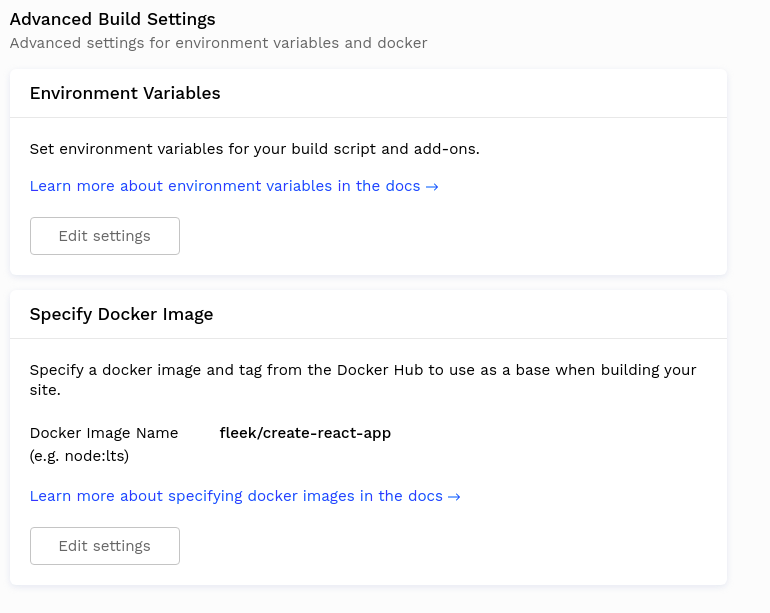Click Edit settings under Environment Variables

[x=105, y=236]
